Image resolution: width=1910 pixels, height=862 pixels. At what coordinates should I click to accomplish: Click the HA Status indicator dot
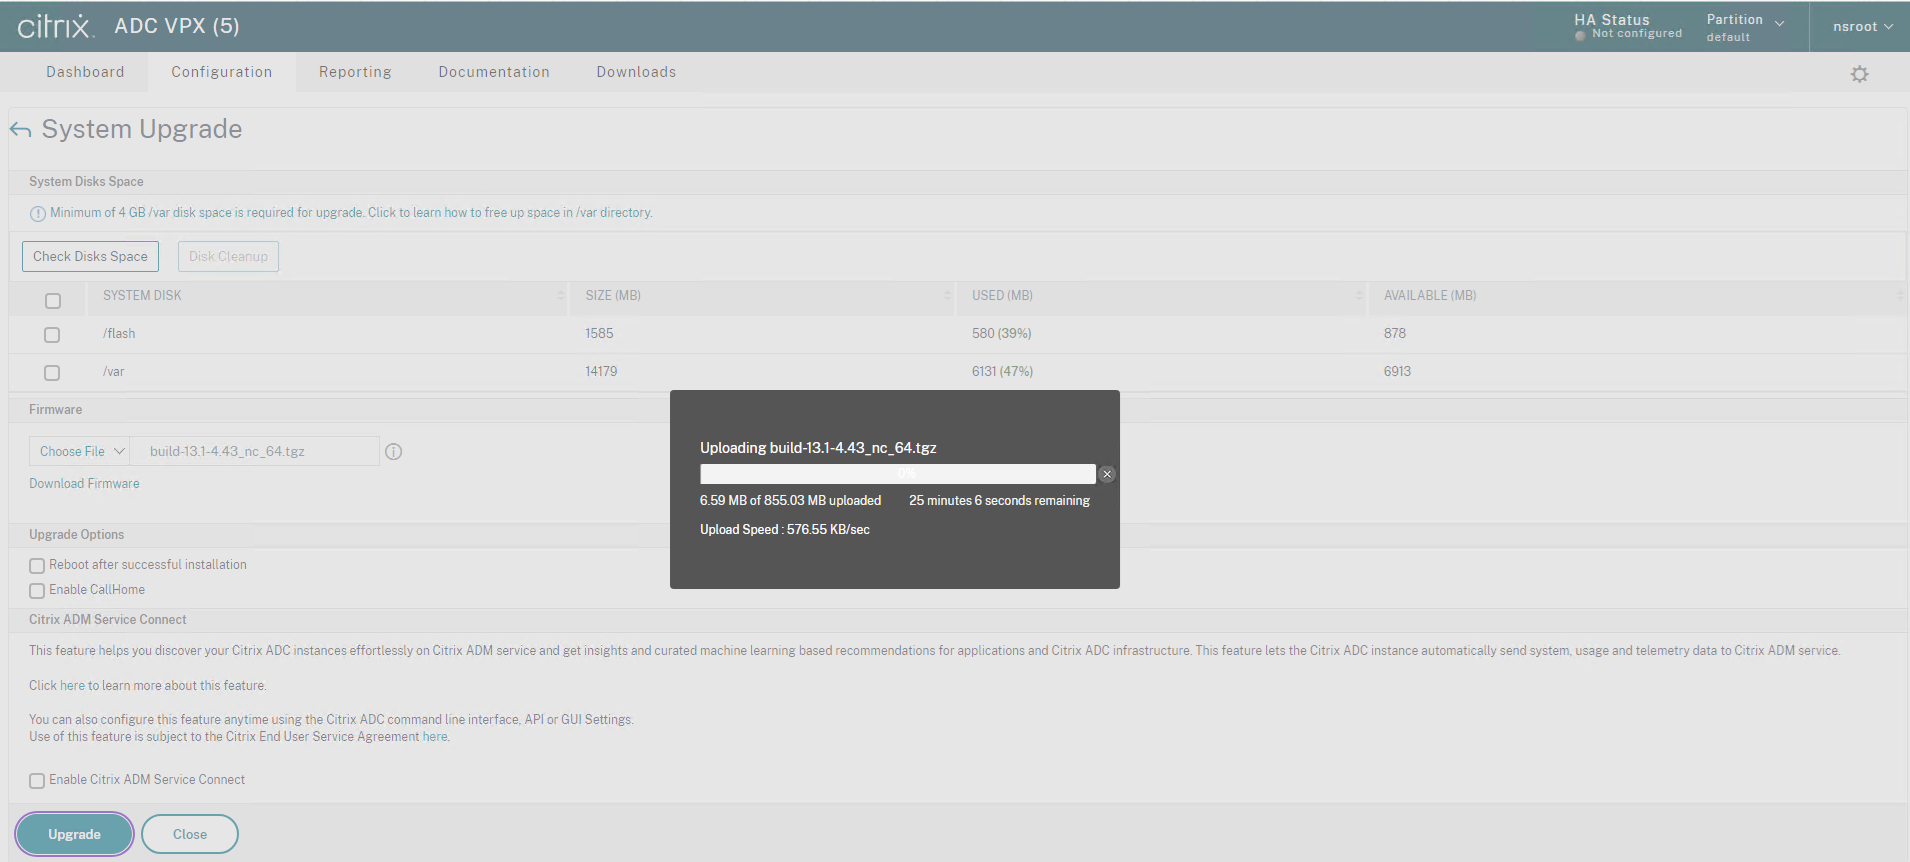coord(1580,35)
